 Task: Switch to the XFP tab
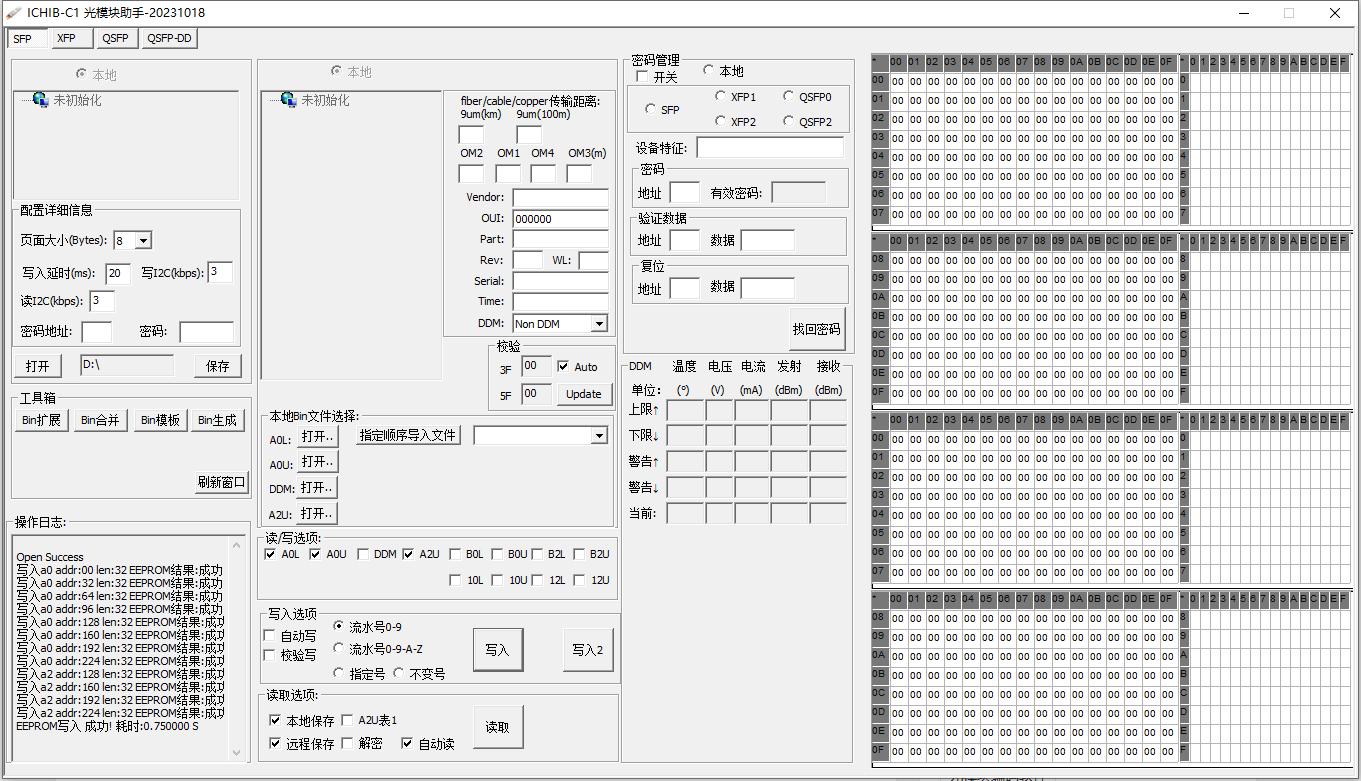[70, 38]
